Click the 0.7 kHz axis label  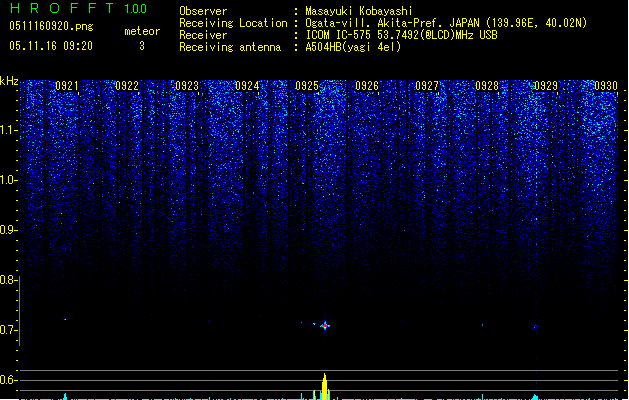click(8, 330)
